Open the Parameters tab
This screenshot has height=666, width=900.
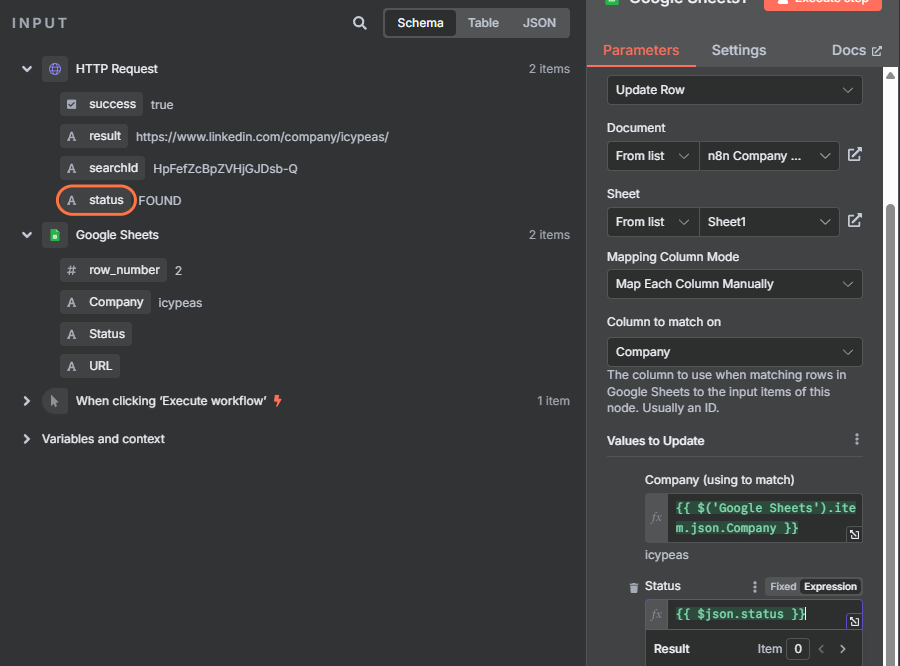pyautogui.click(x=641, y=51)
